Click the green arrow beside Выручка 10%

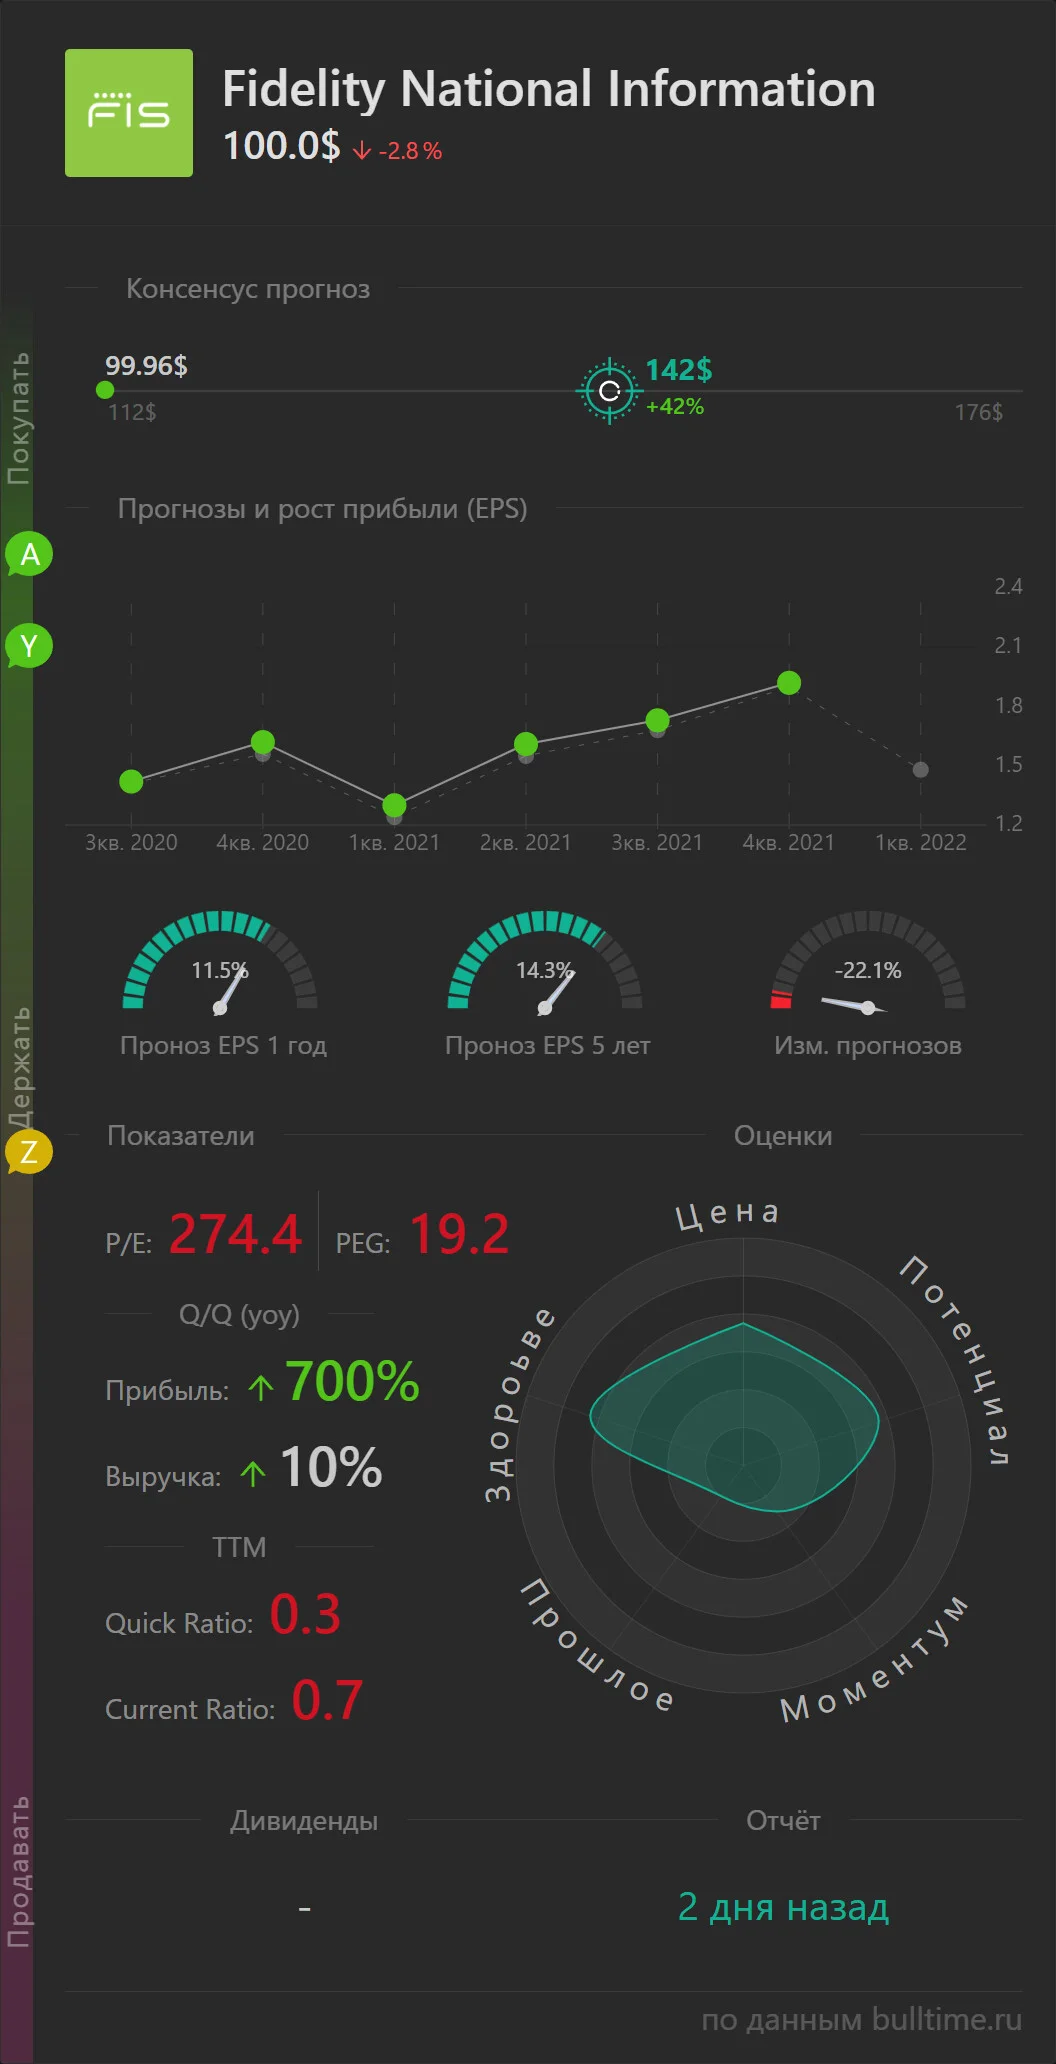pyautogui.click(x=253, y=1473)
